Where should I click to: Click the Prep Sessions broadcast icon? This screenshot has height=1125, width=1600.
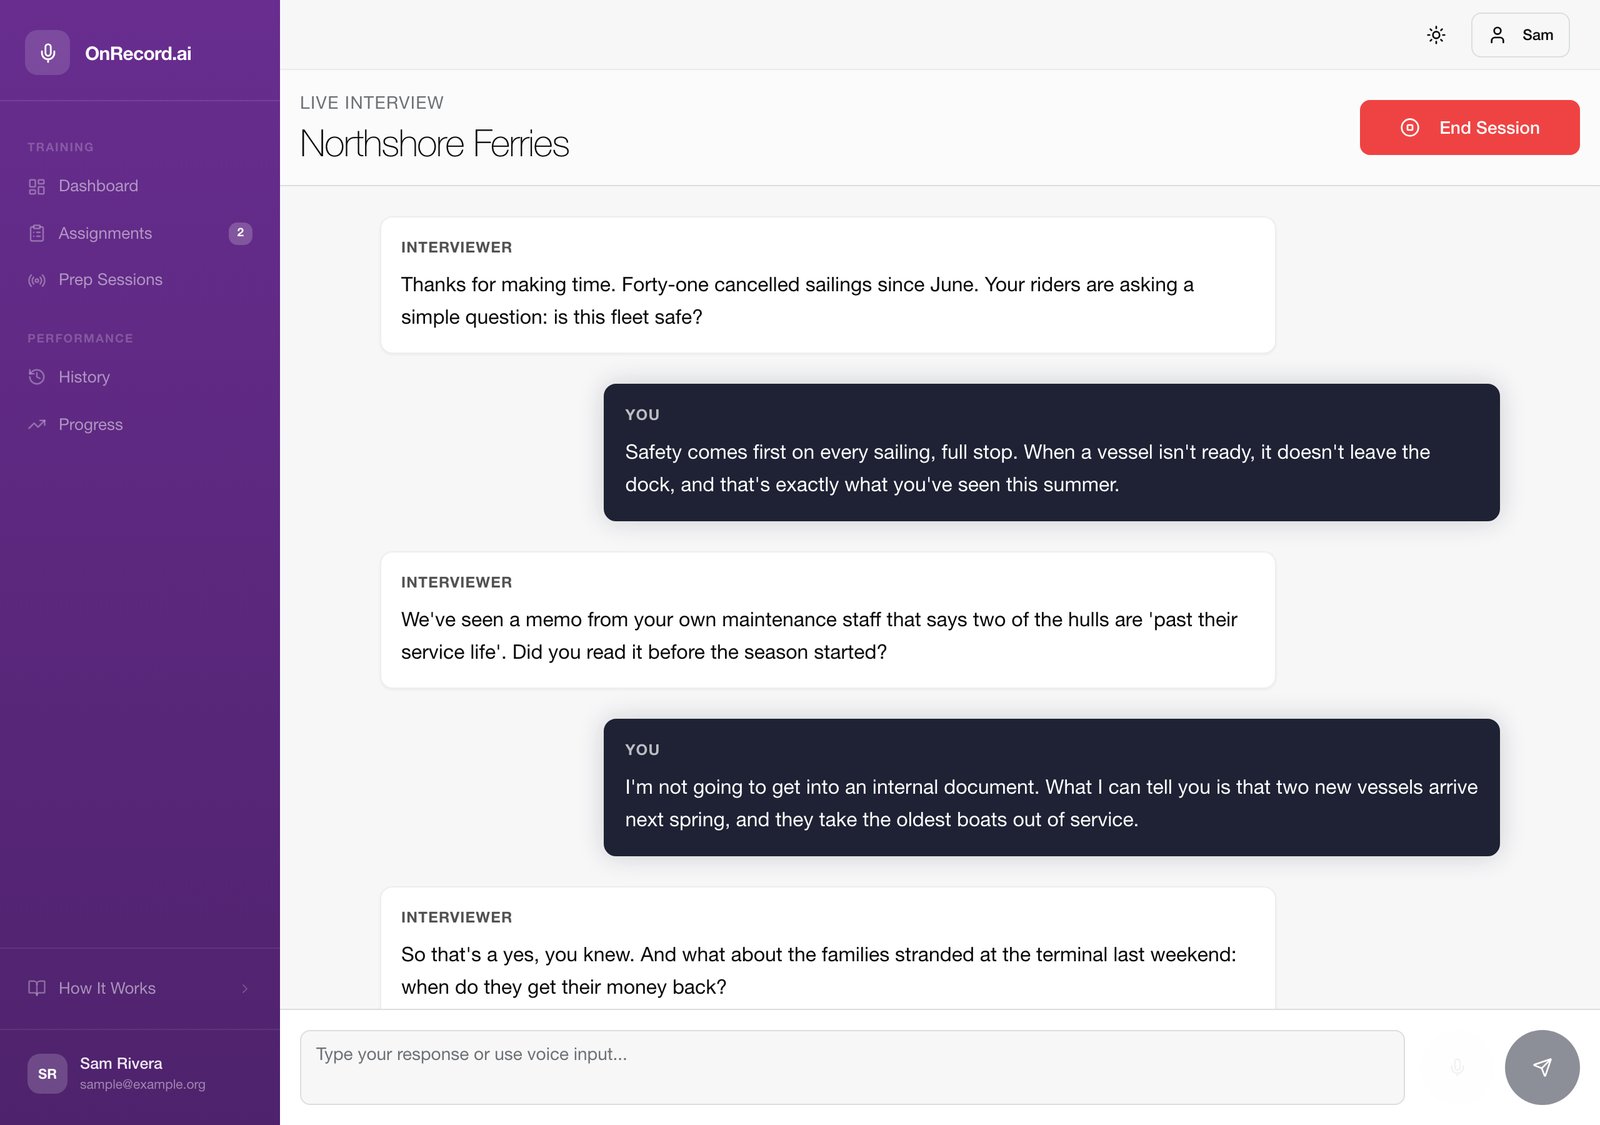click(x=37, y=280)
